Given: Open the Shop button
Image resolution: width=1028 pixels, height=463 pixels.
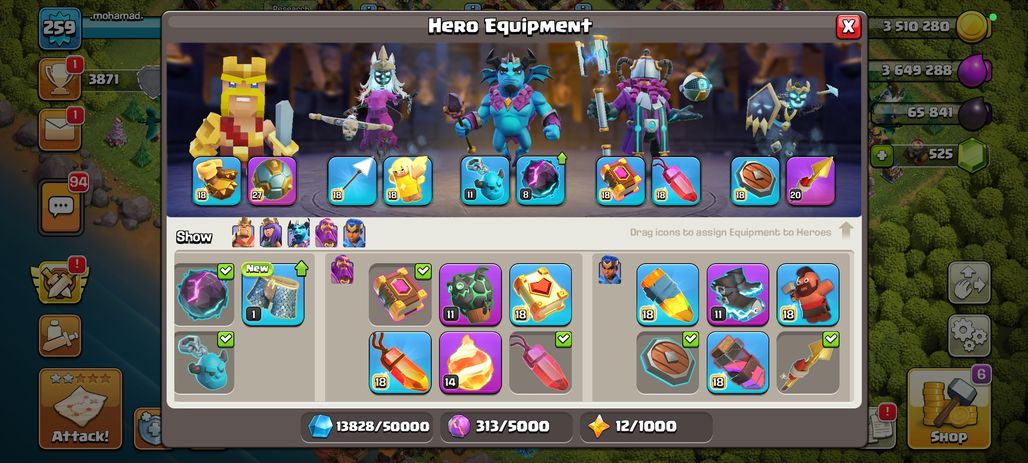Looking at the screenshot, I should point(949,408).
